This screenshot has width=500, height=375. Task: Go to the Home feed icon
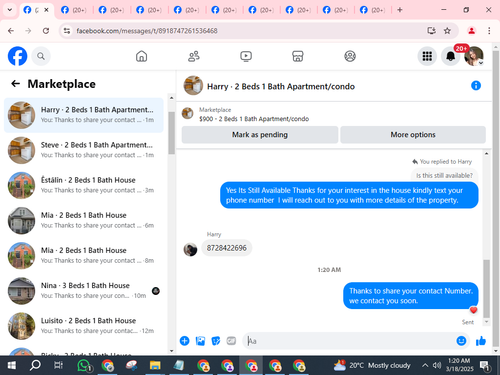[141, 56]
